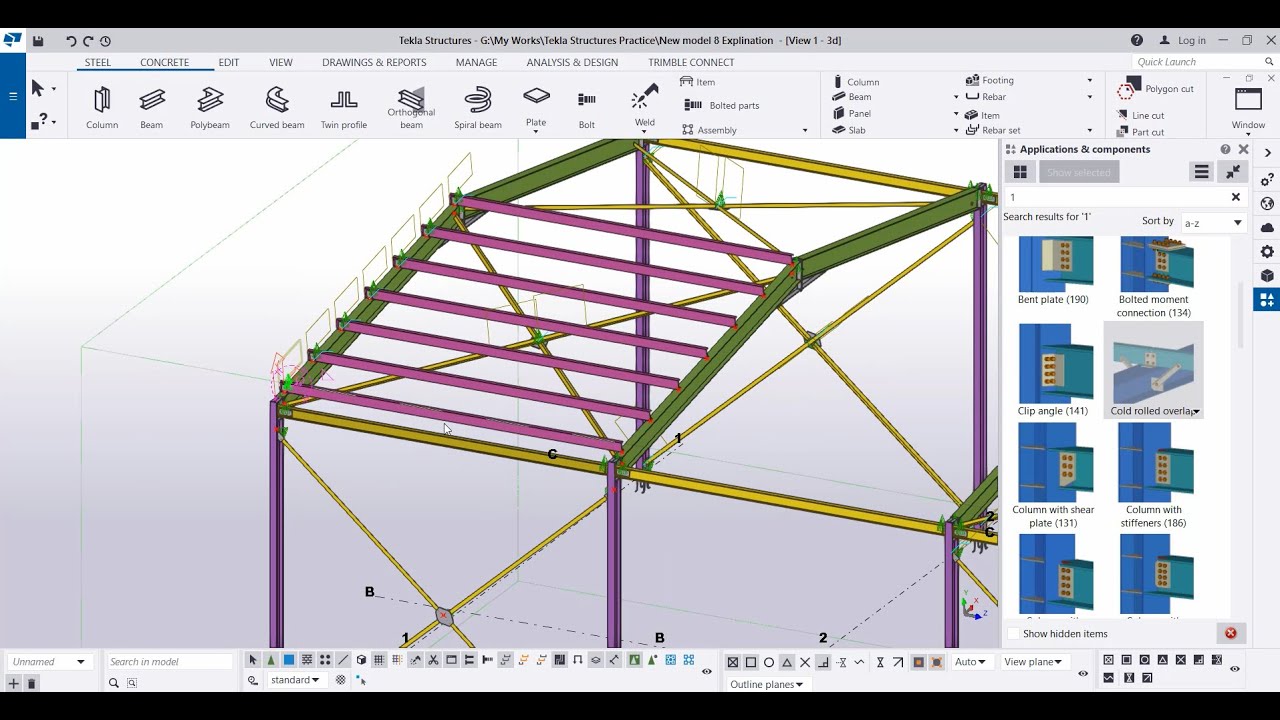Select the Spiral beam tool
Screen dimensions: 1280x720
point(478,107)
